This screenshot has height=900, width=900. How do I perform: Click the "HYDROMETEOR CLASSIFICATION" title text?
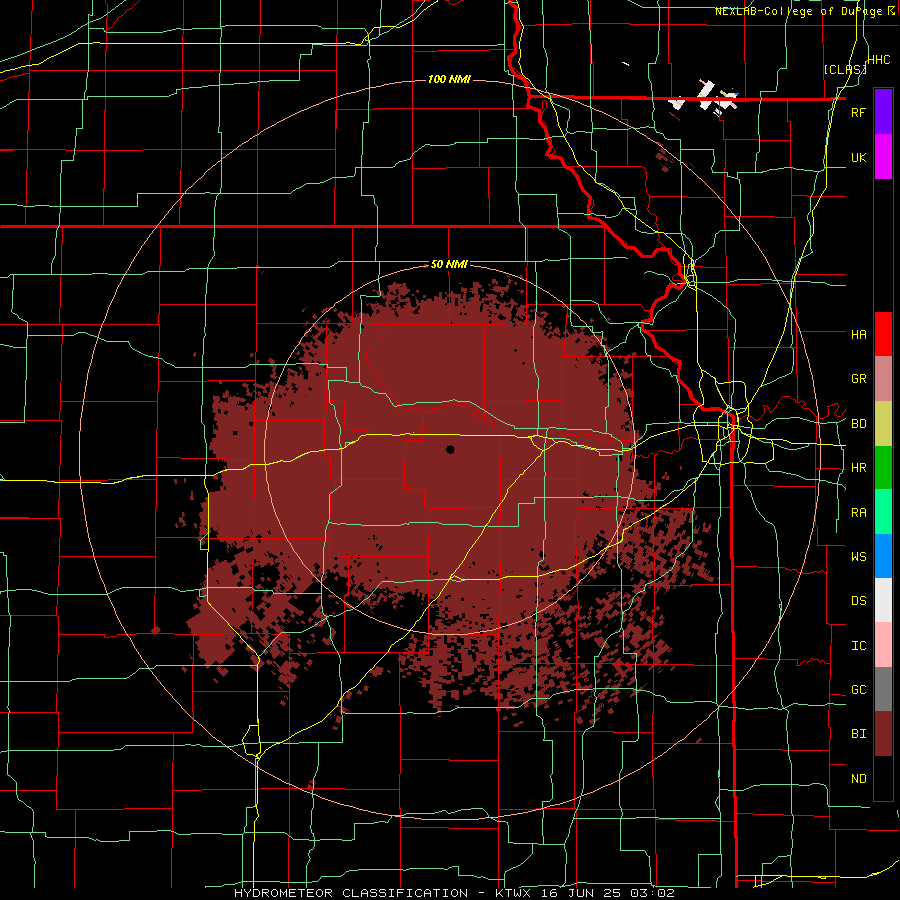pos(353,893)
